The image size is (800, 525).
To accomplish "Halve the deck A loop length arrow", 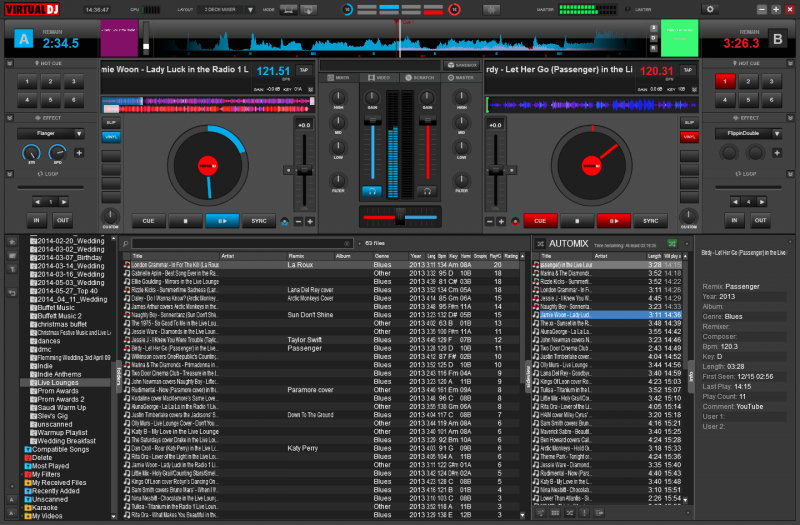I will point(37,202).
